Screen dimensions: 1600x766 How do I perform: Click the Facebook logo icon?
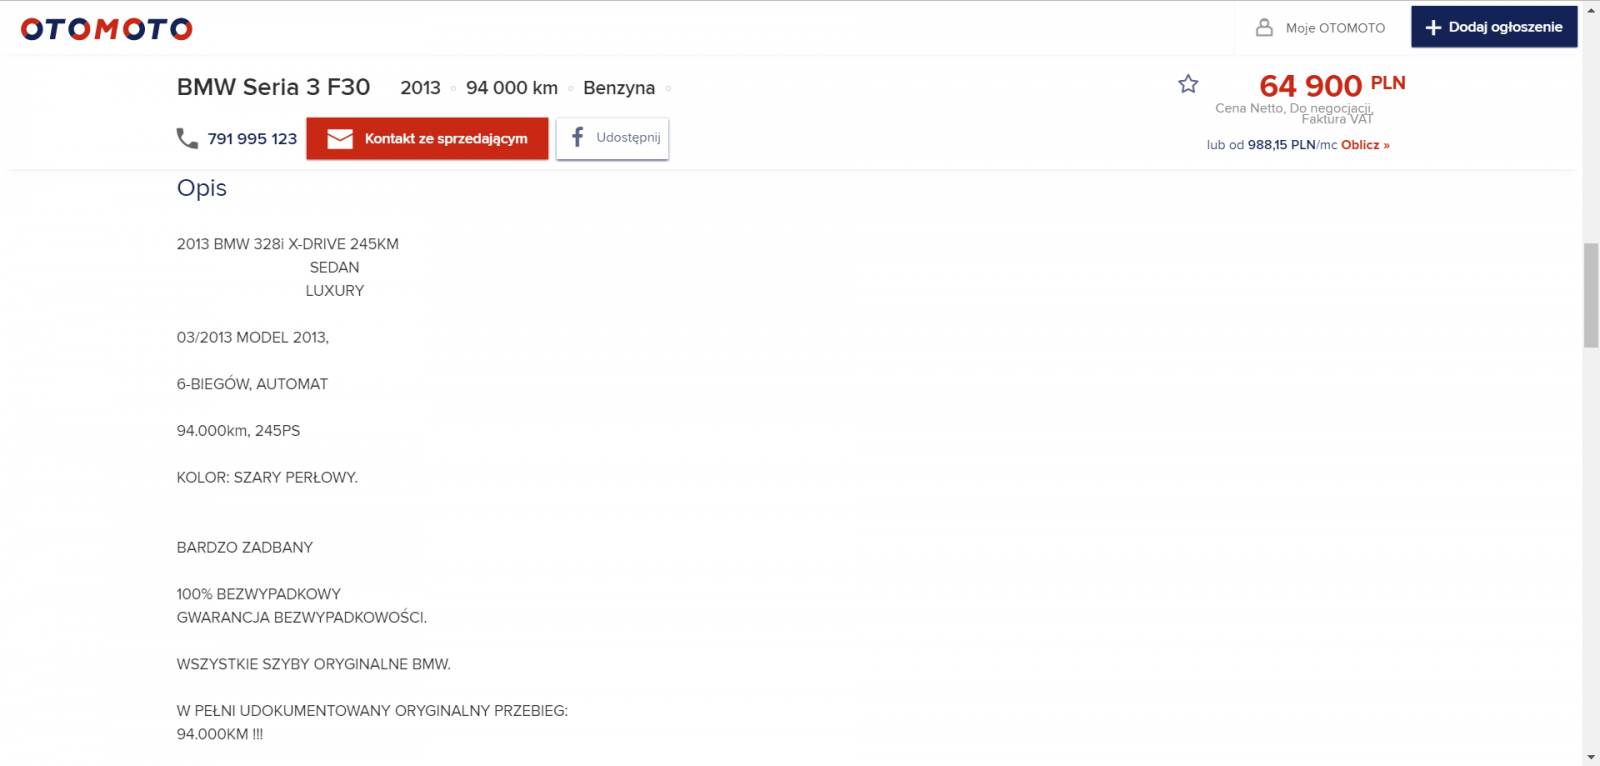click(577, 137)
